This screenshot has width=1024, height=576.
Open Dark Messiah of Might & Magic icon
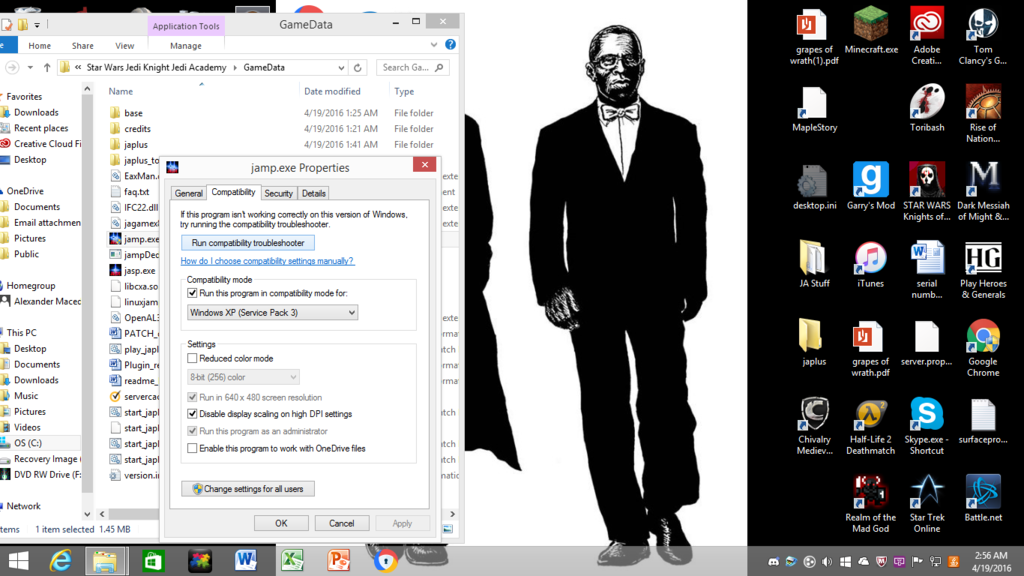982,191
